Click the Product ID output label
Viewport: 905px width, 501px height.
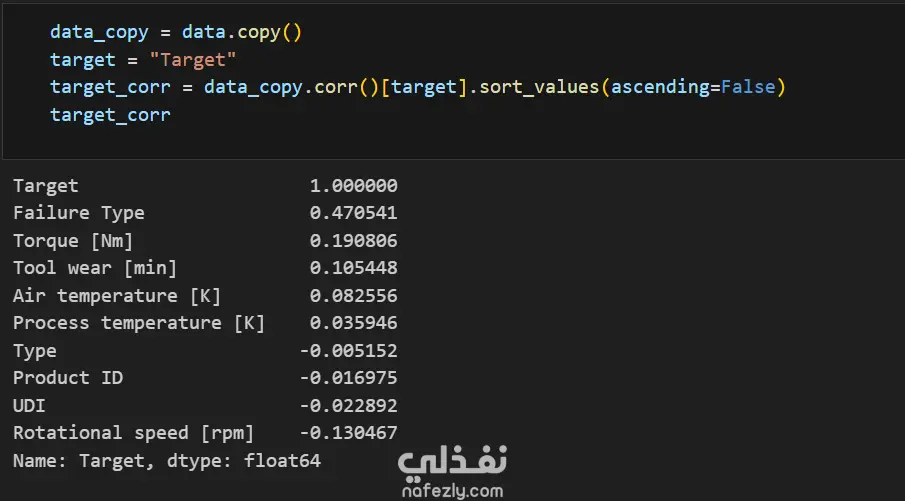click(68, 378)
